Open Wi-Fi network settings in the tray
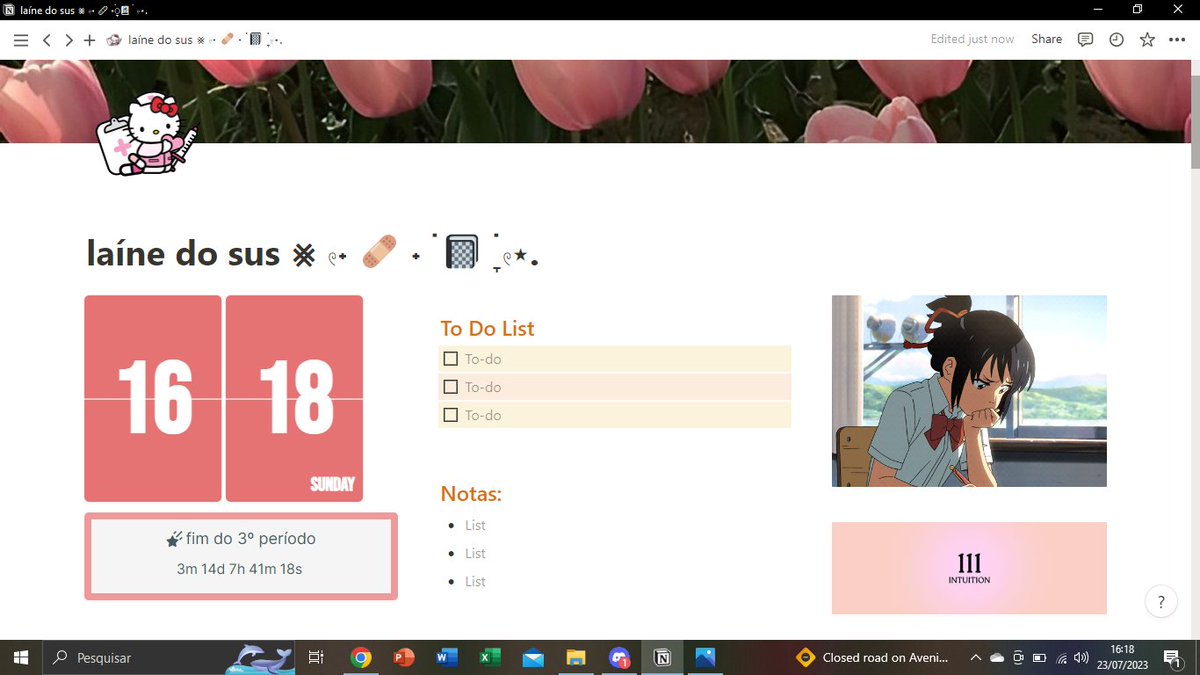Screen dimensions: 1200x675 [1061, 658]
